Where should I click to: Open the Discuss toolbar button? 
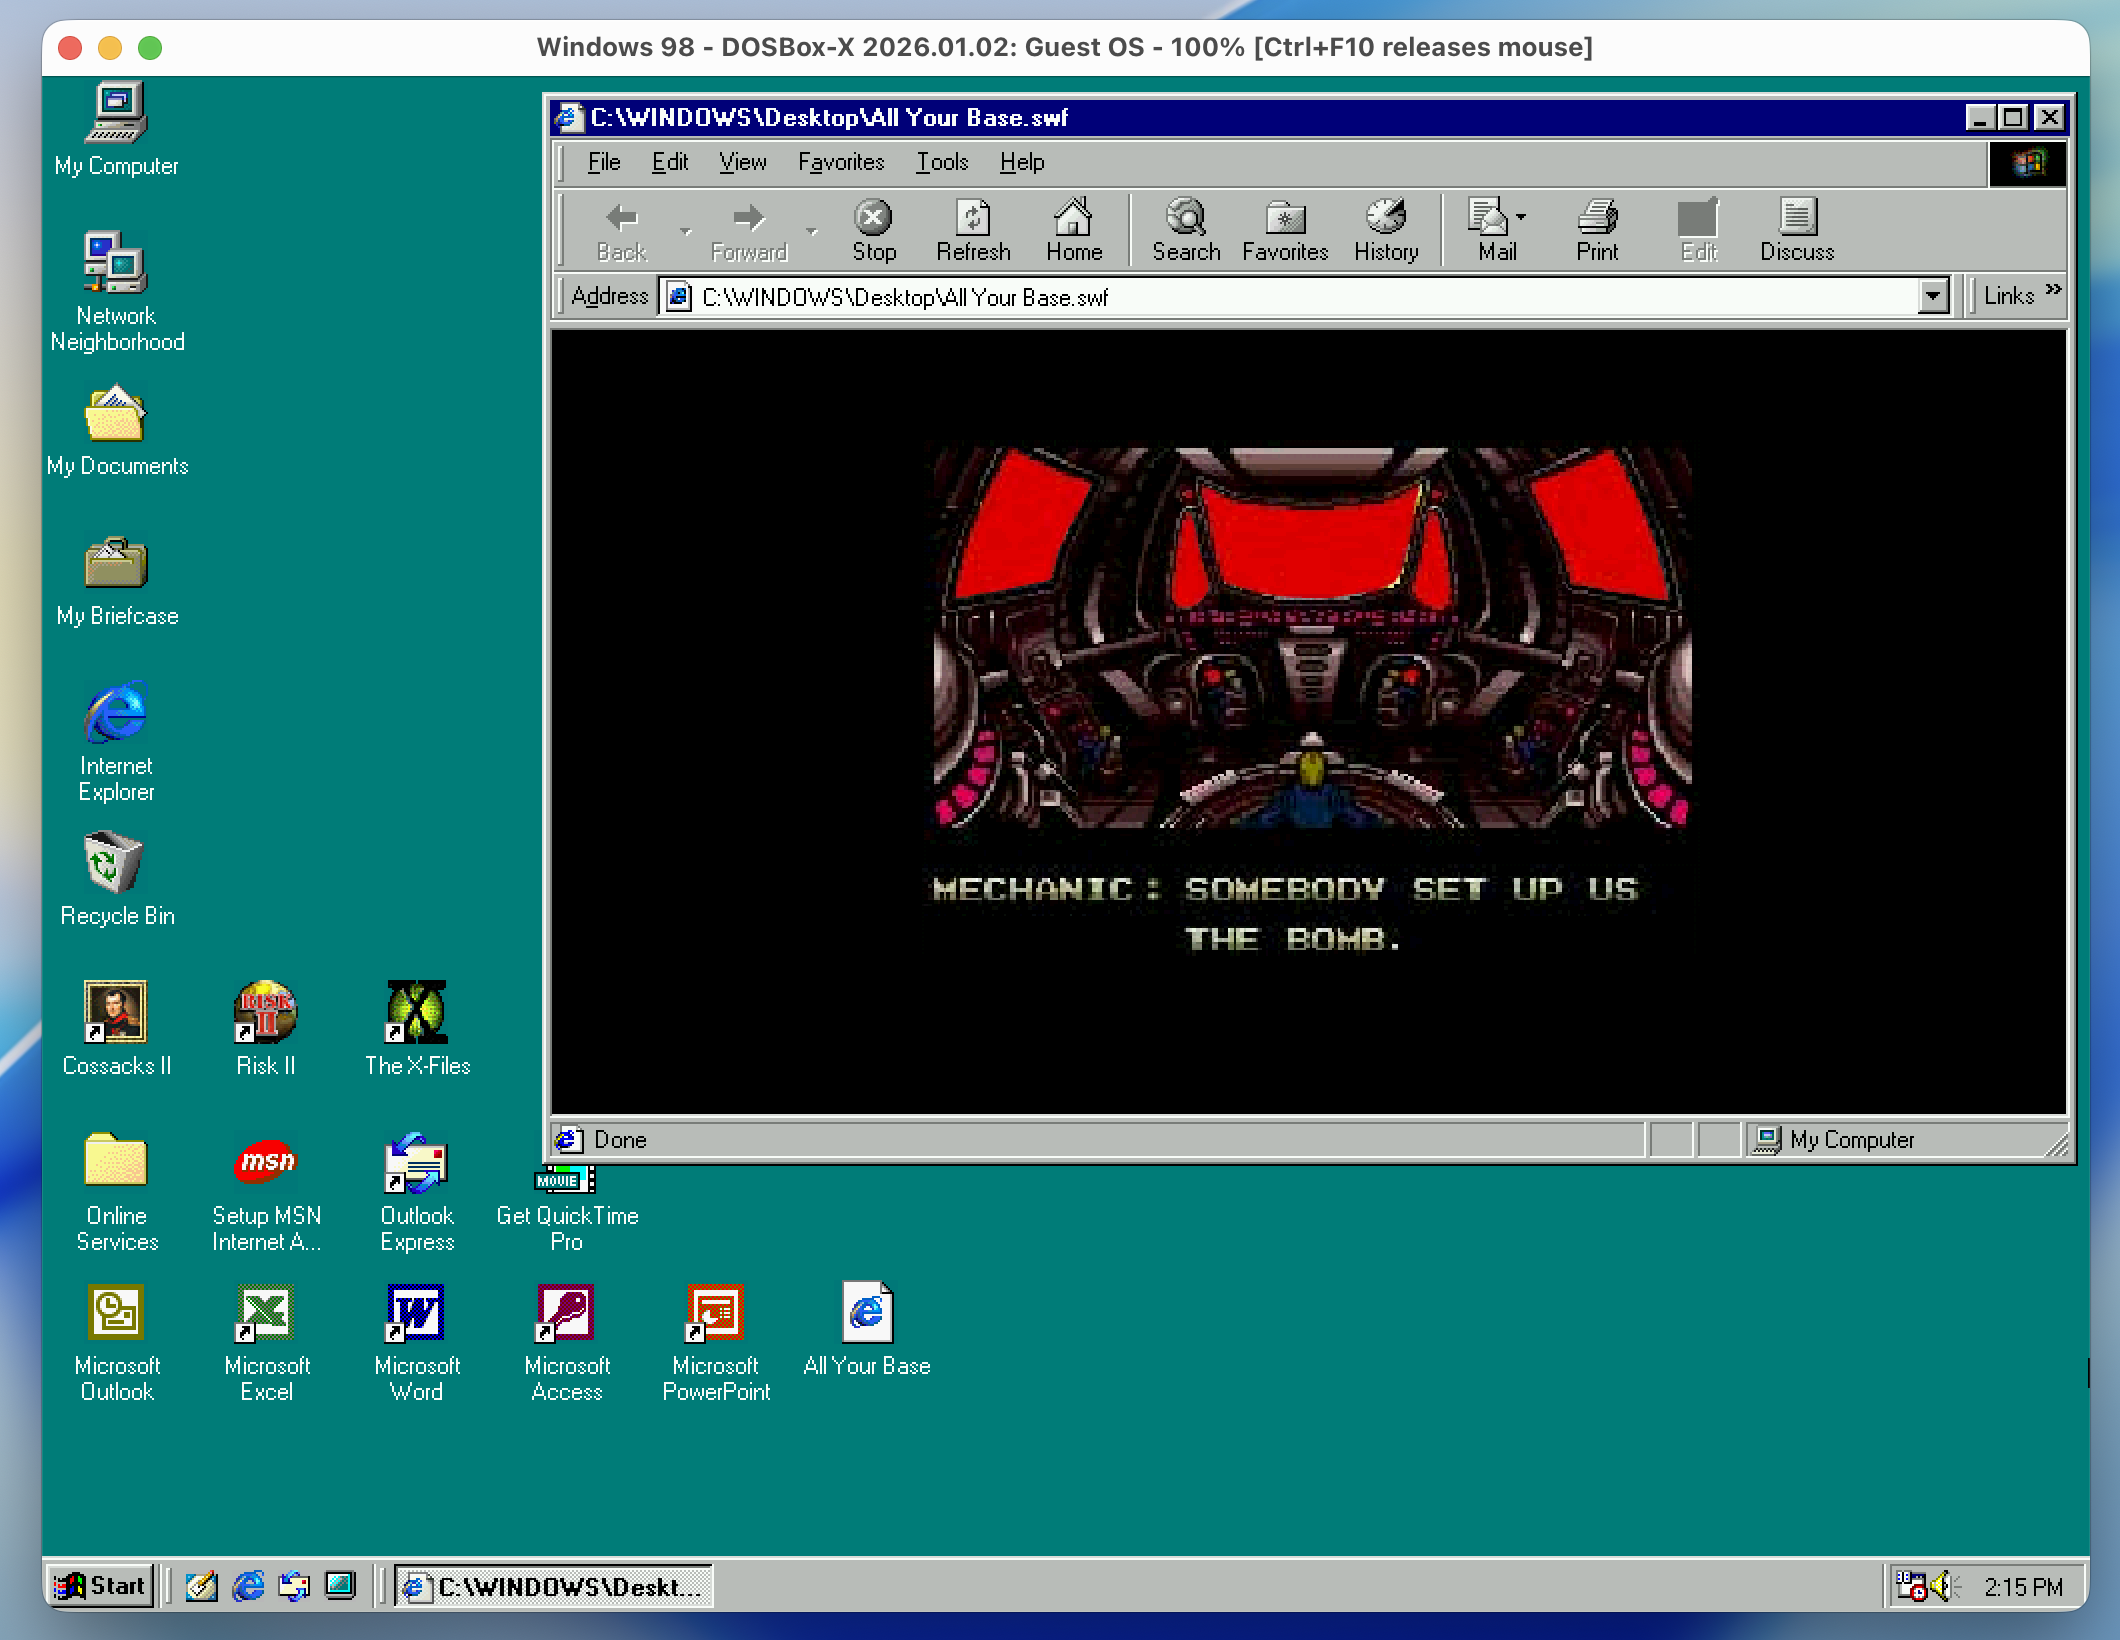[x=1797, y=231]
